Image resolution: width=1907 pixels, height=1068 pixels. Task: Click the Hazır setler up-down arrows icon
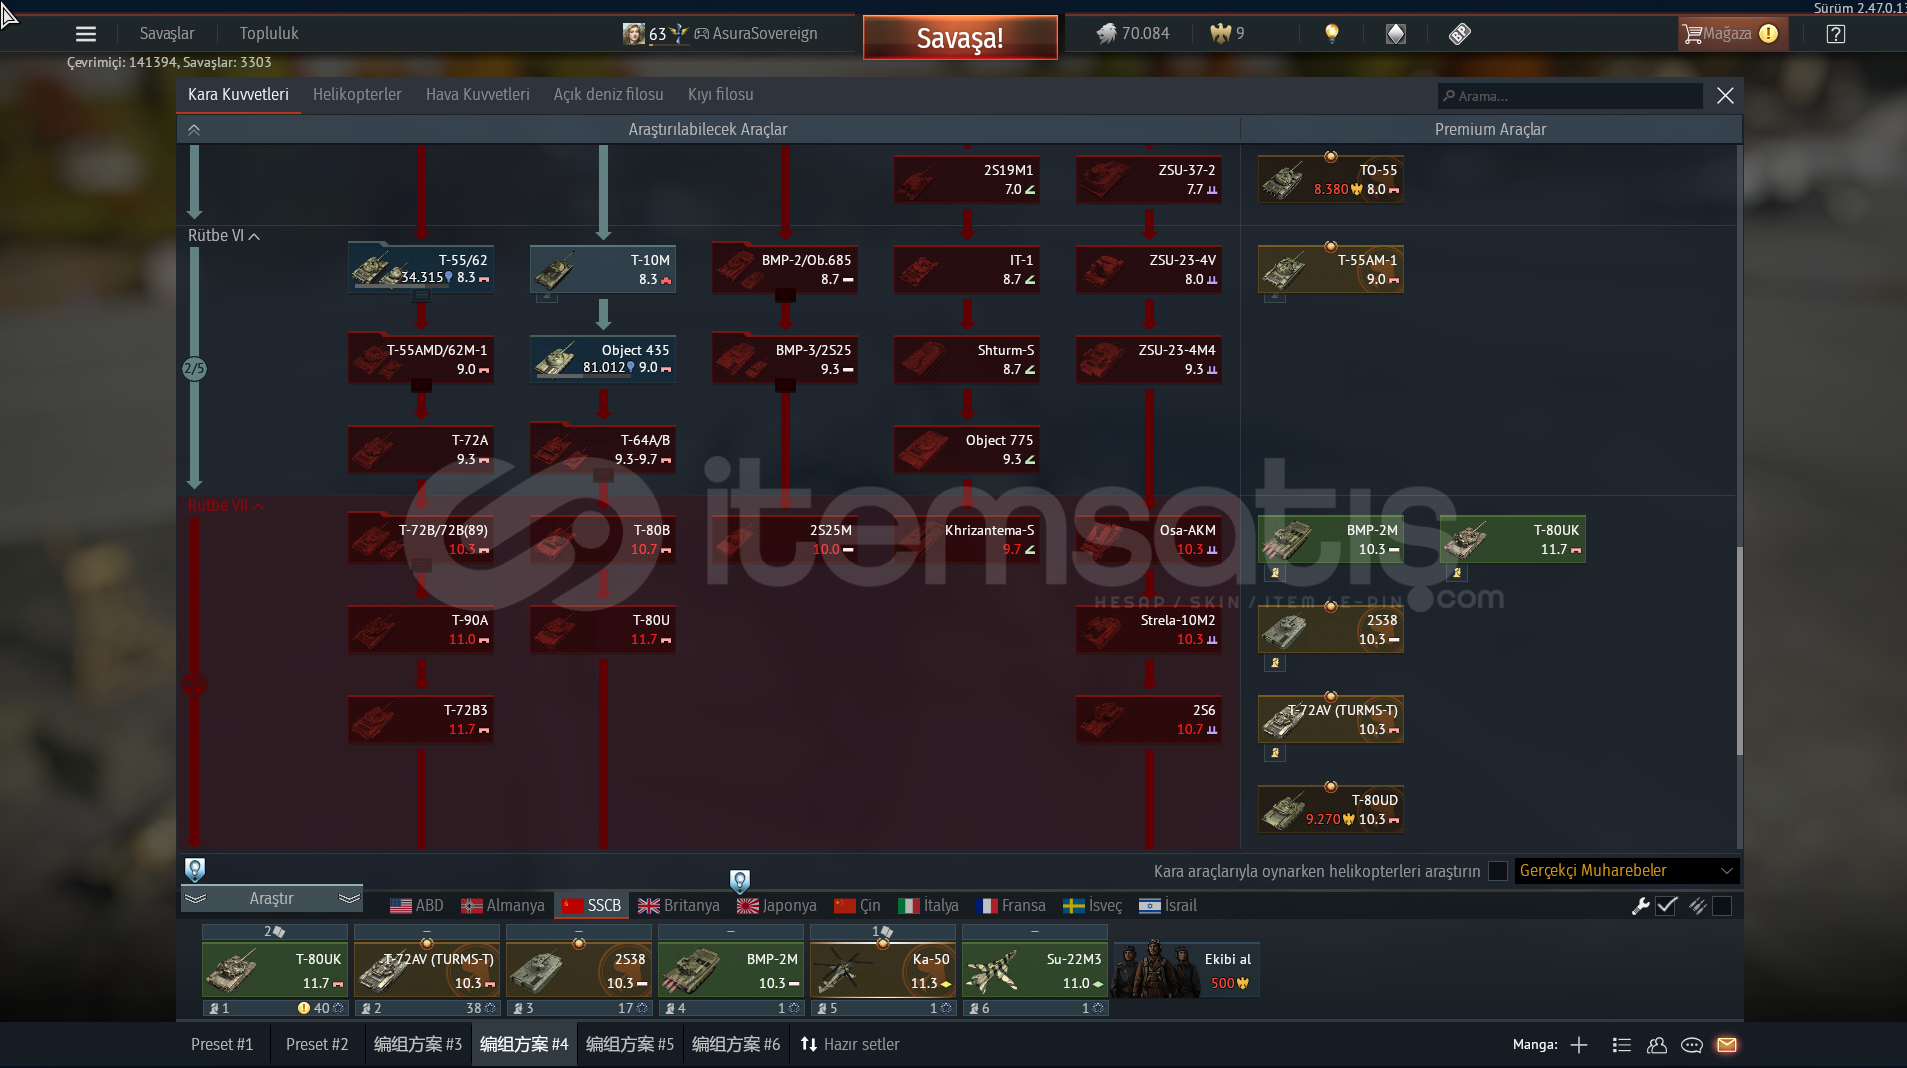point(809,1044)
